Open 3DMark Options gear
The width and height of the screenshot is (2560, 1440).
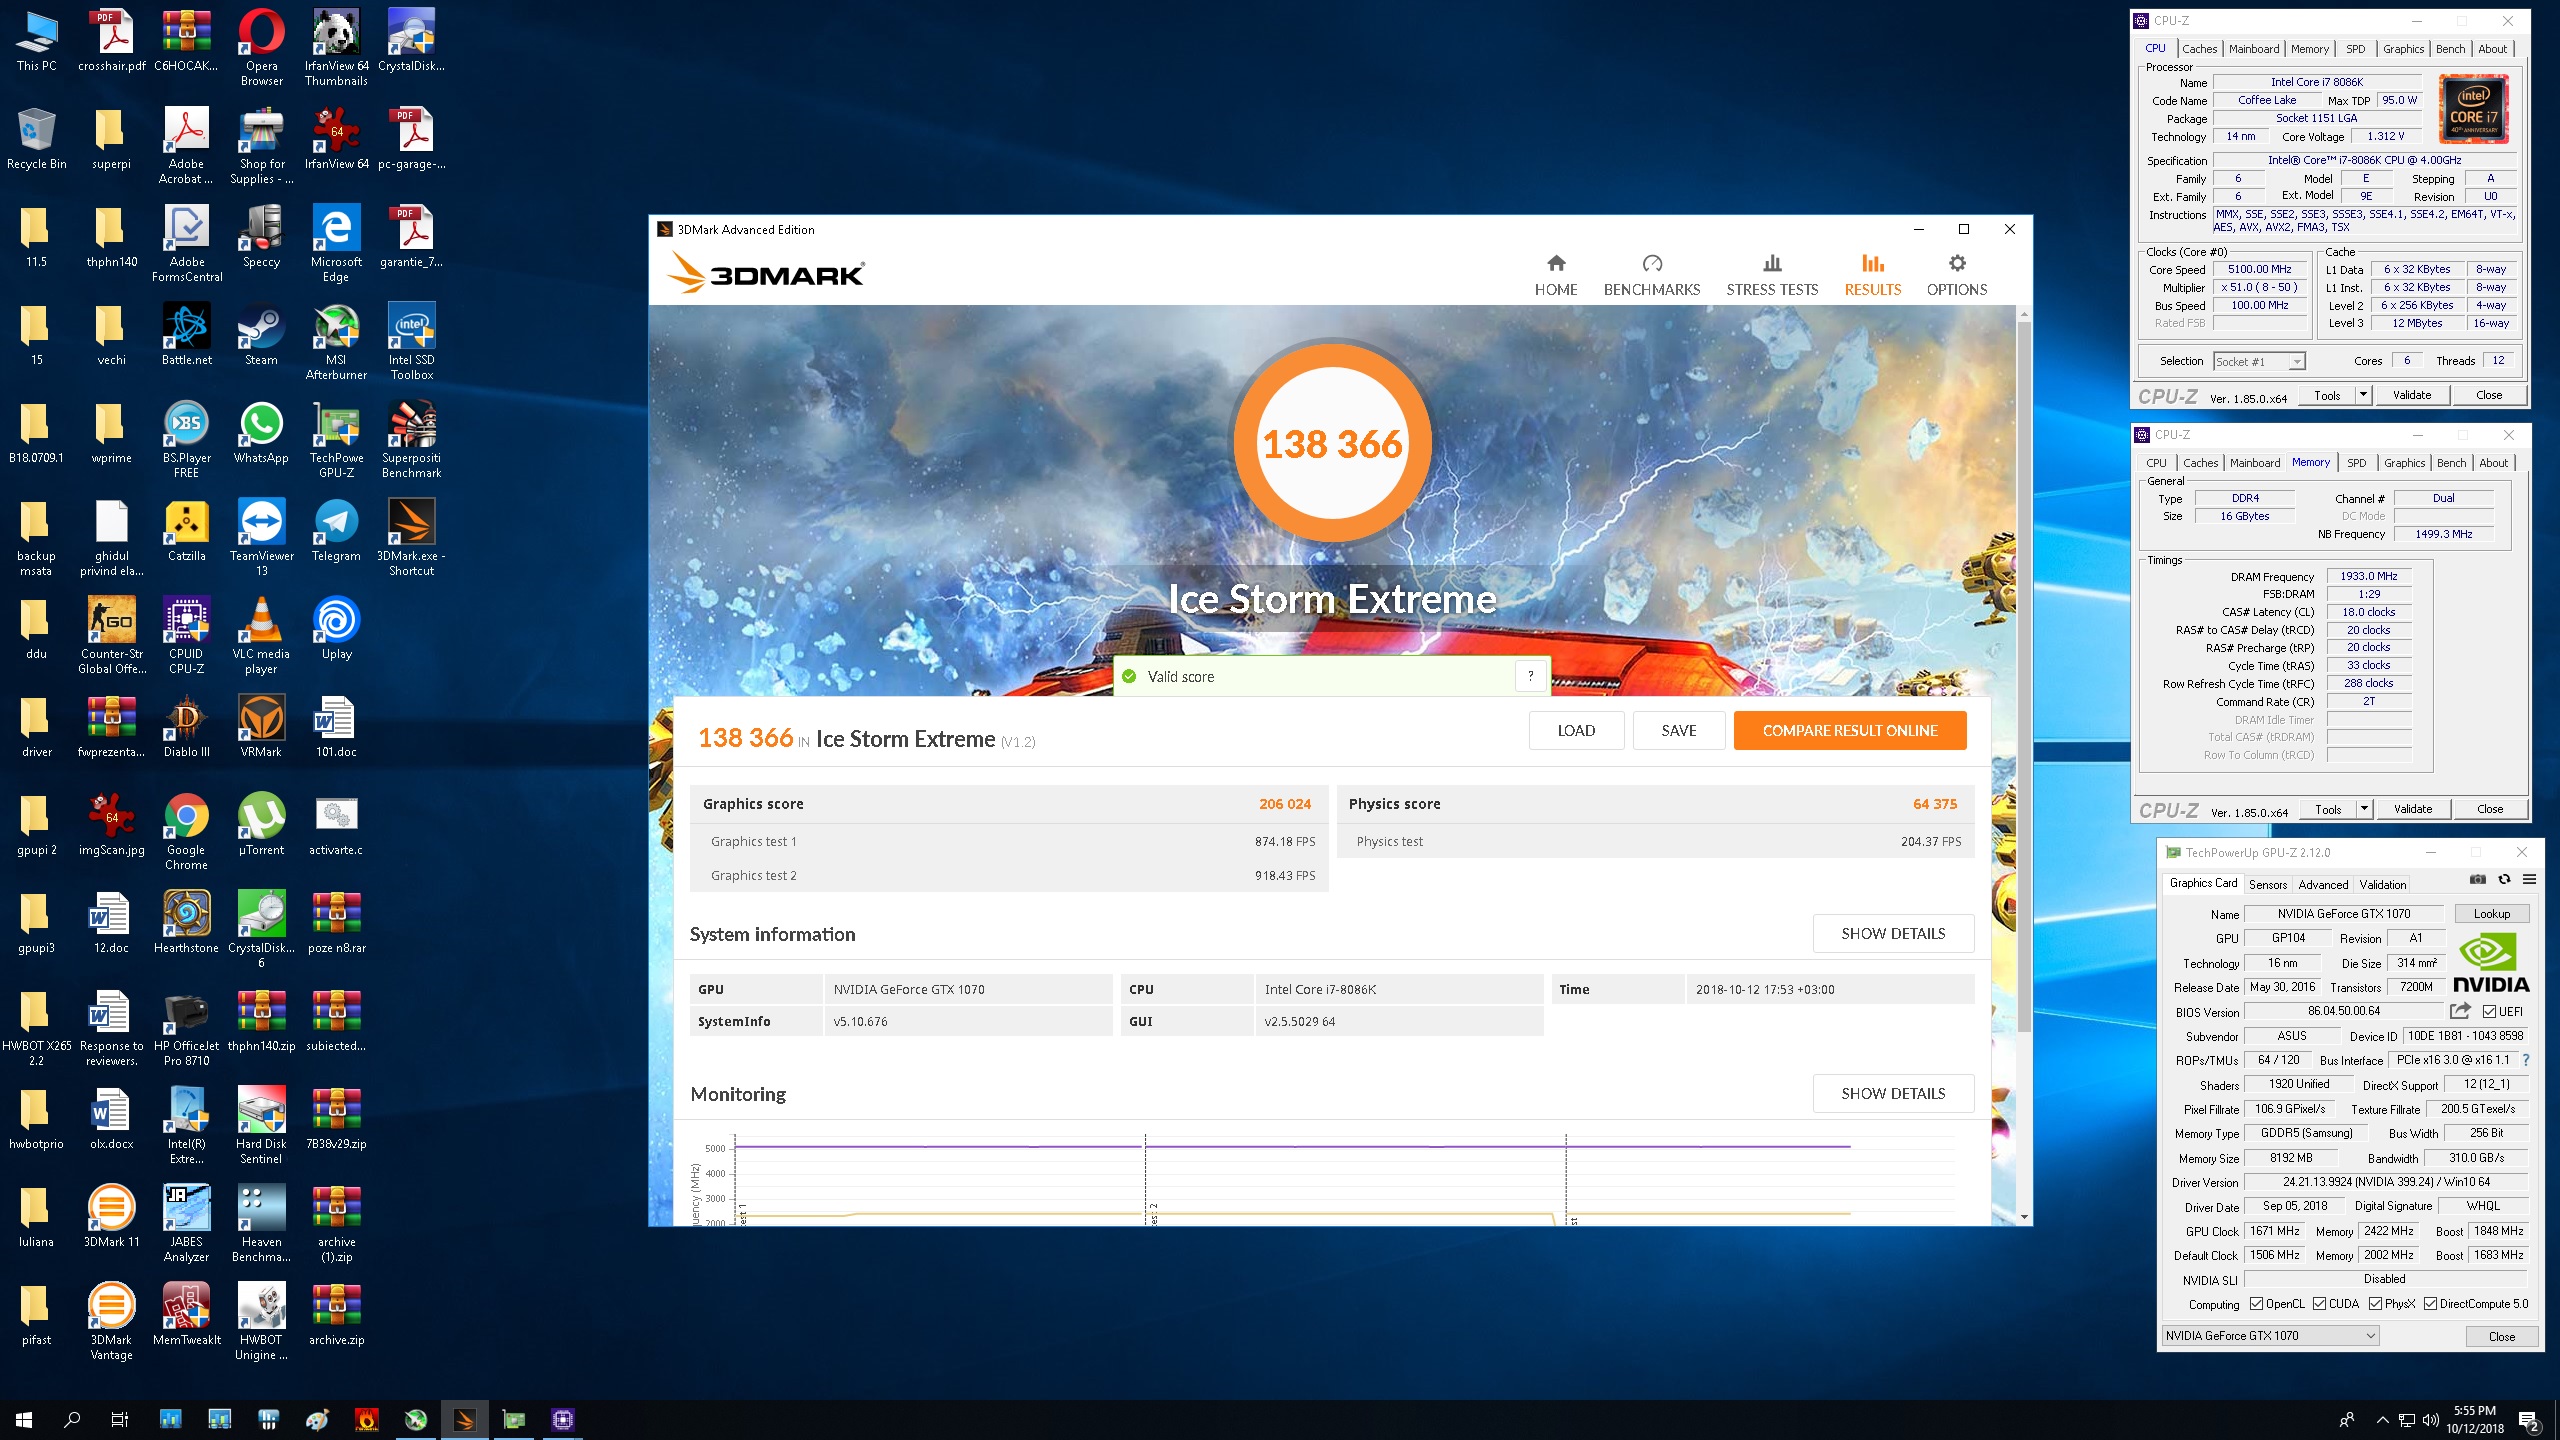(x=1957, y=275)
